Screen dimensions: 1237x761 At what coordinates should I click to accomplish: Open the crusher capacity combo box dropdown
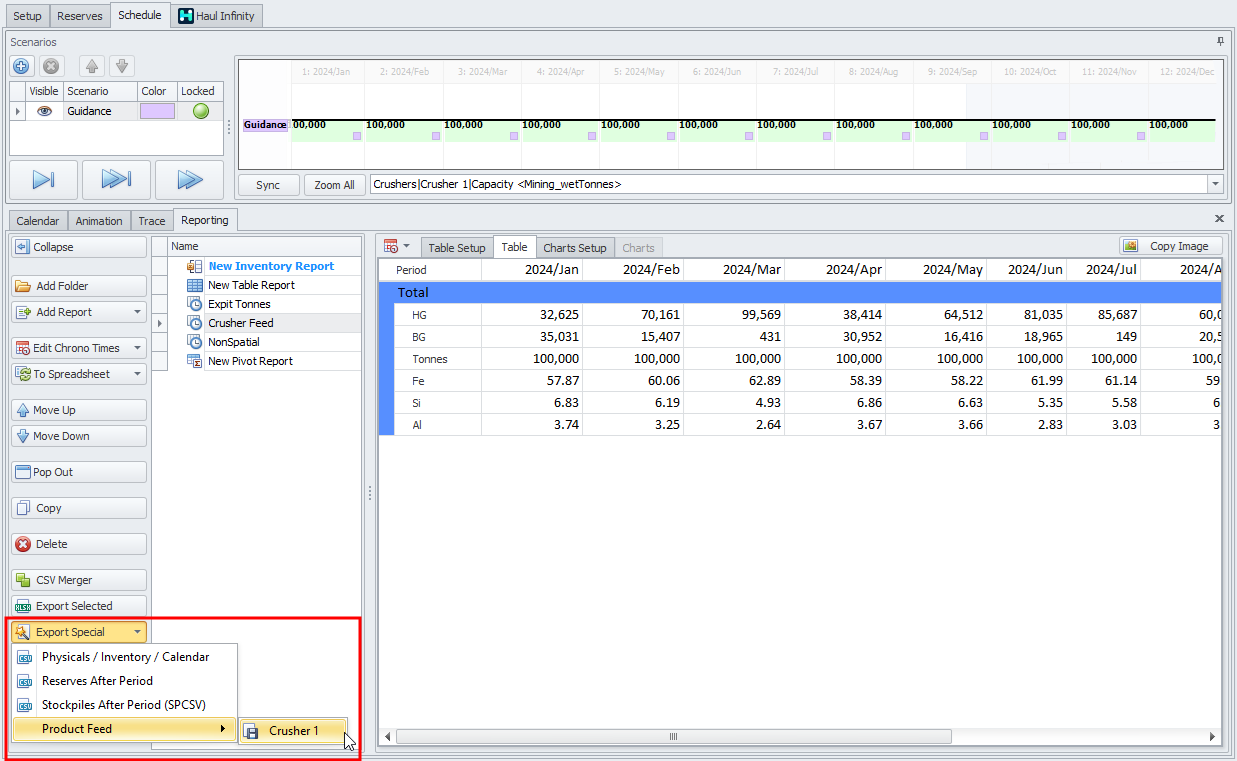[x=1215, y=185]
